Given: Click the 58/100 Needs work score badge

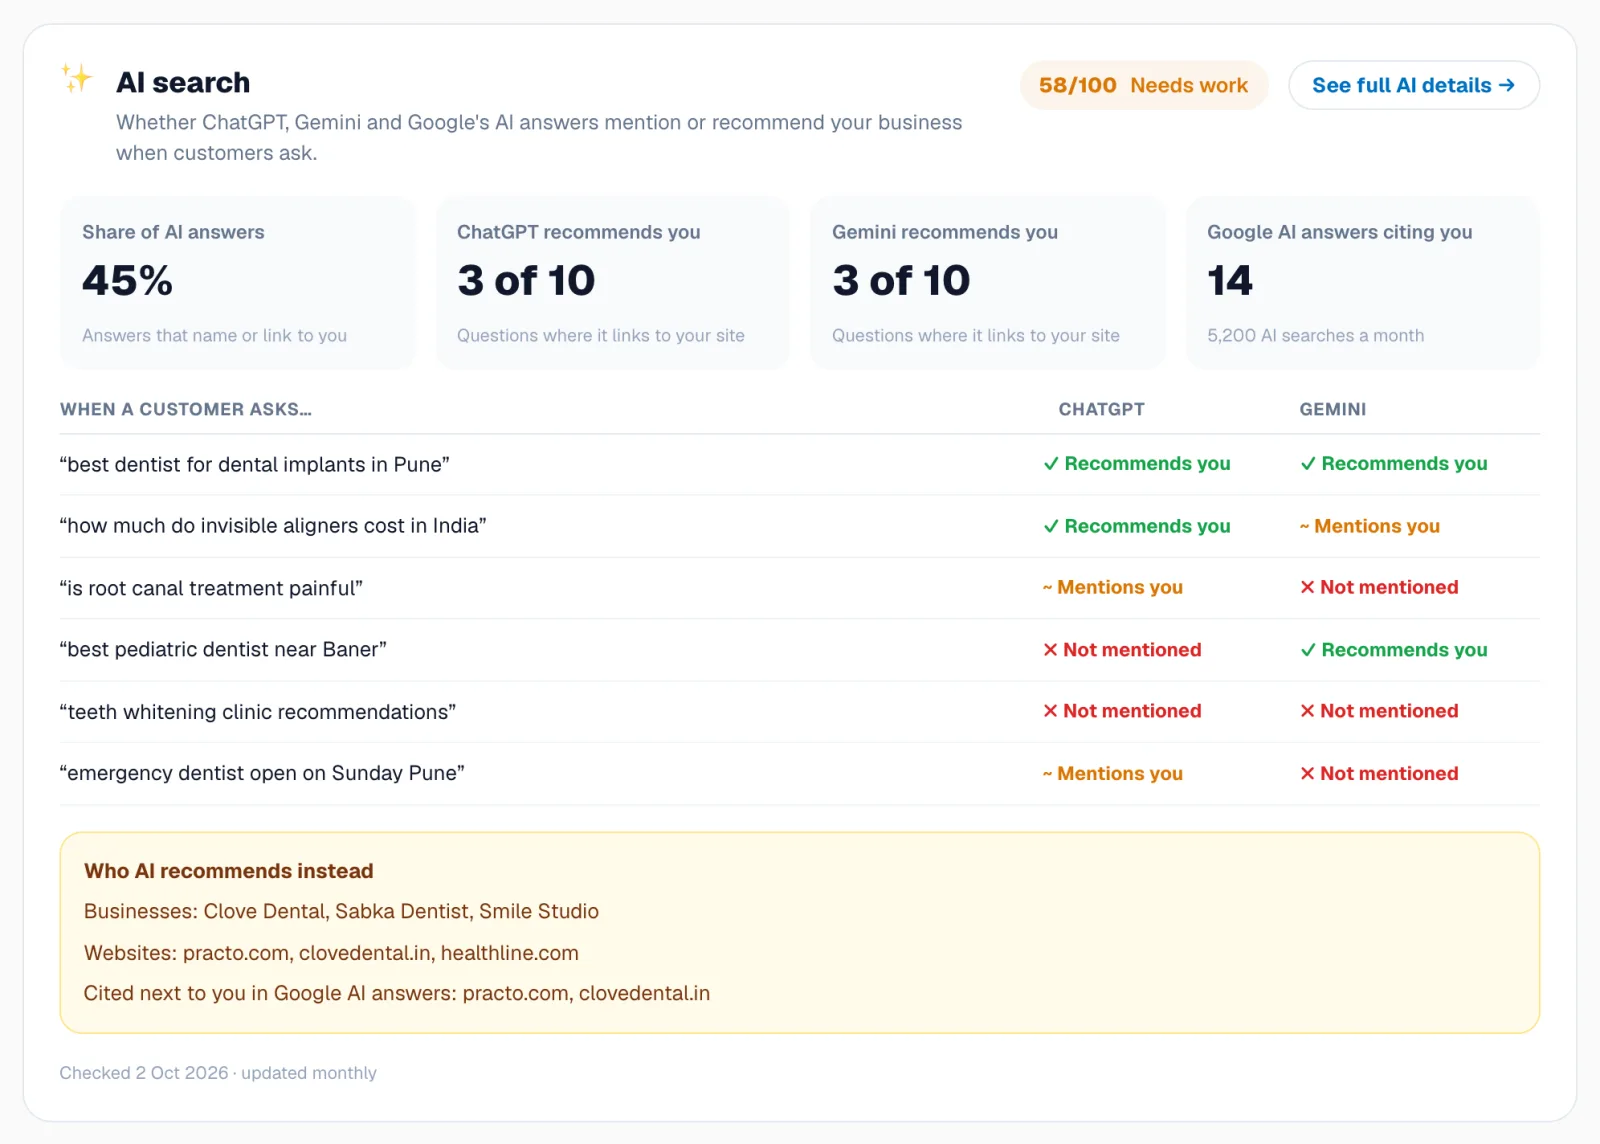Looking at the screenshot, I should pos(1143,85).
